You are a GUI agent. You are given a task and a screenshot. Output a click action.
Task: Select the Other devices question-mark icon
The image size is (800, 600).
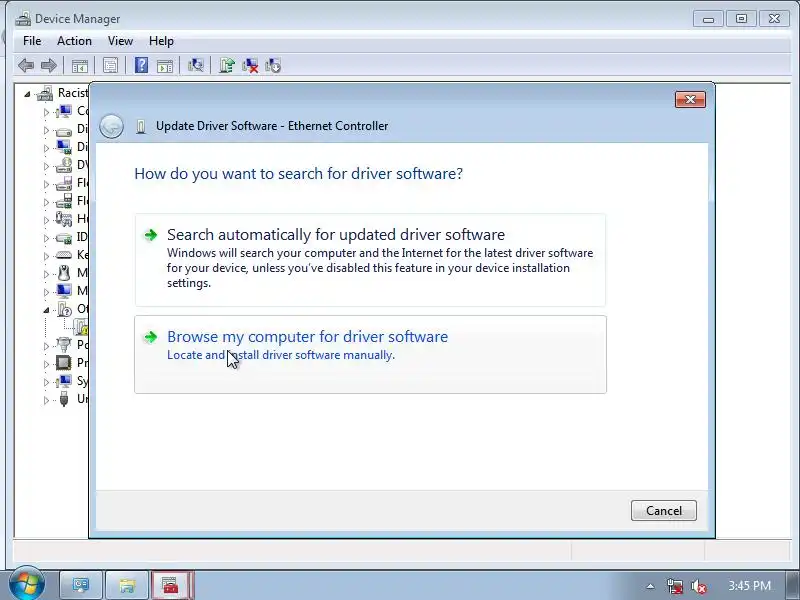pyautogui.click(x=65, y=309)
